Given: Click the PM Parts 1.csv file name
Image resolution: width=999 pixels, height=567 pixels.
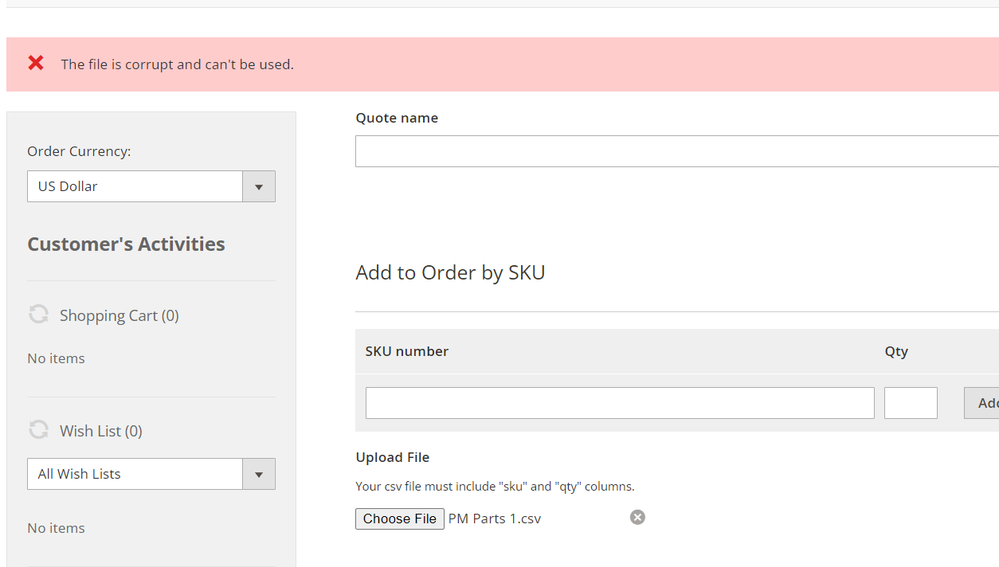Looking at the screenshot, I should pos(494,519).
